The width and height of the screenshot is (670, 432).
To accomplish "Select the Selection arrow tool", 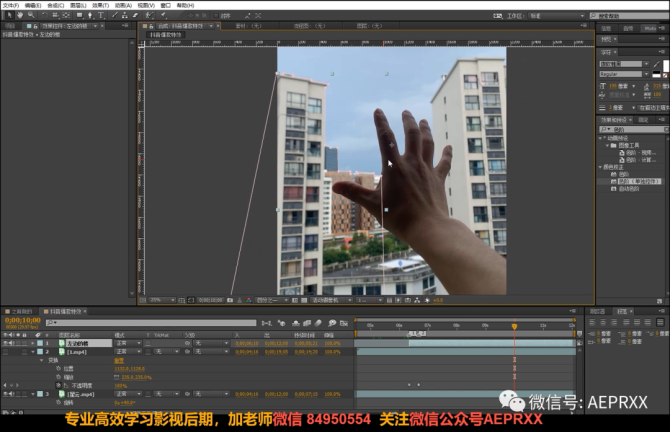I will pos(9,15).
